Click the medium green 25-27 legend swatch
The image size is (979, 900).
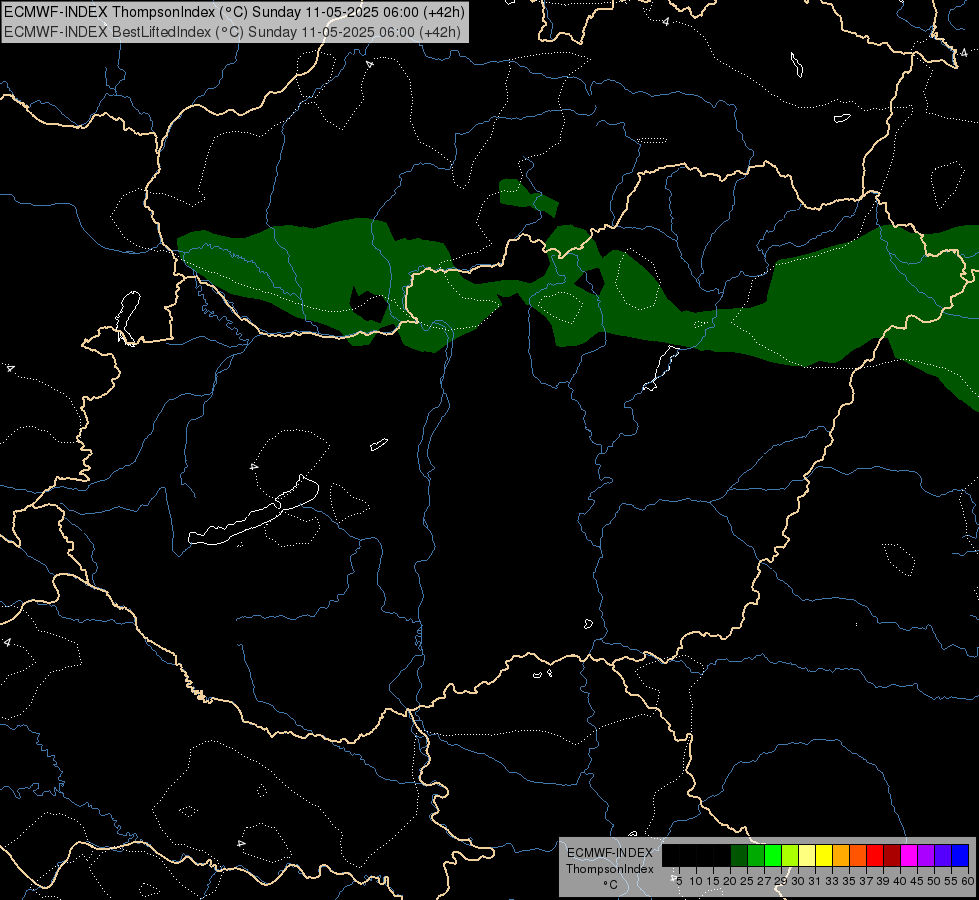click(x=756, y=856)
